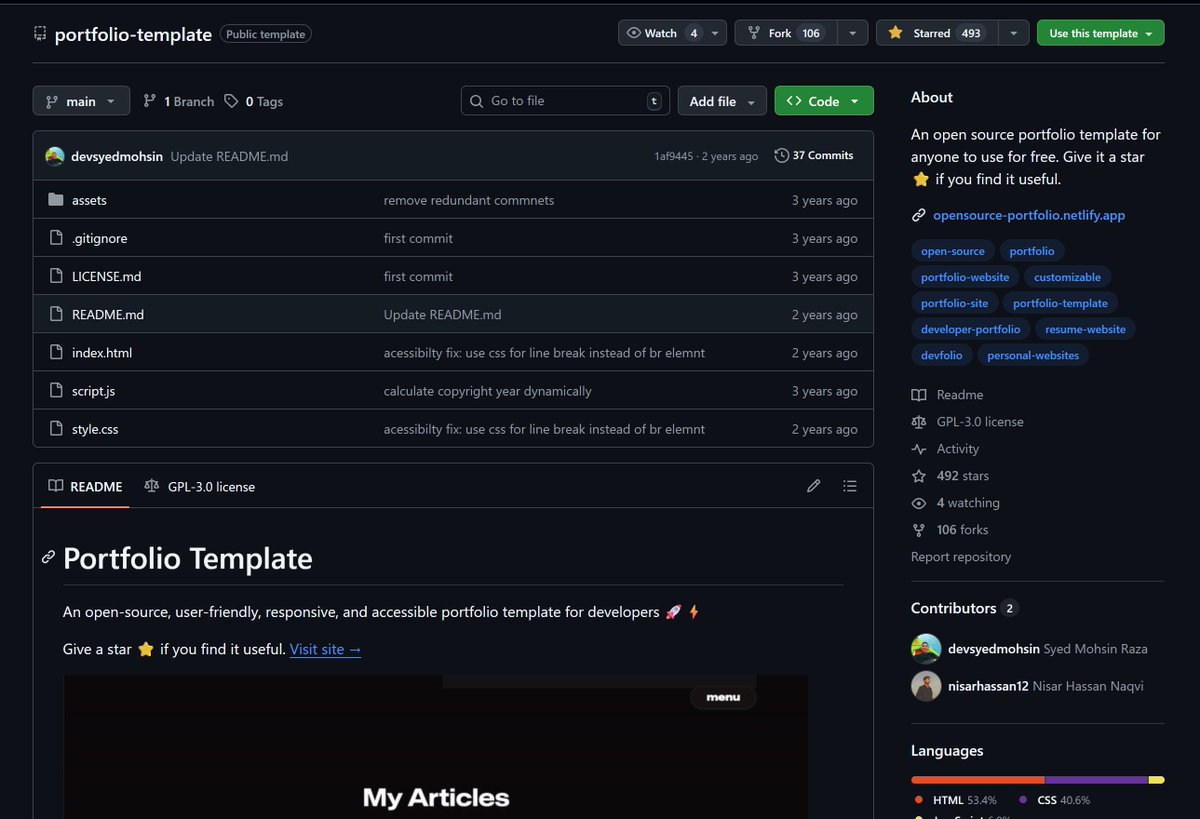Expand the dropdown arrow next to Fork
This screenshot has height=819, width=1200.
coord(852,33)
